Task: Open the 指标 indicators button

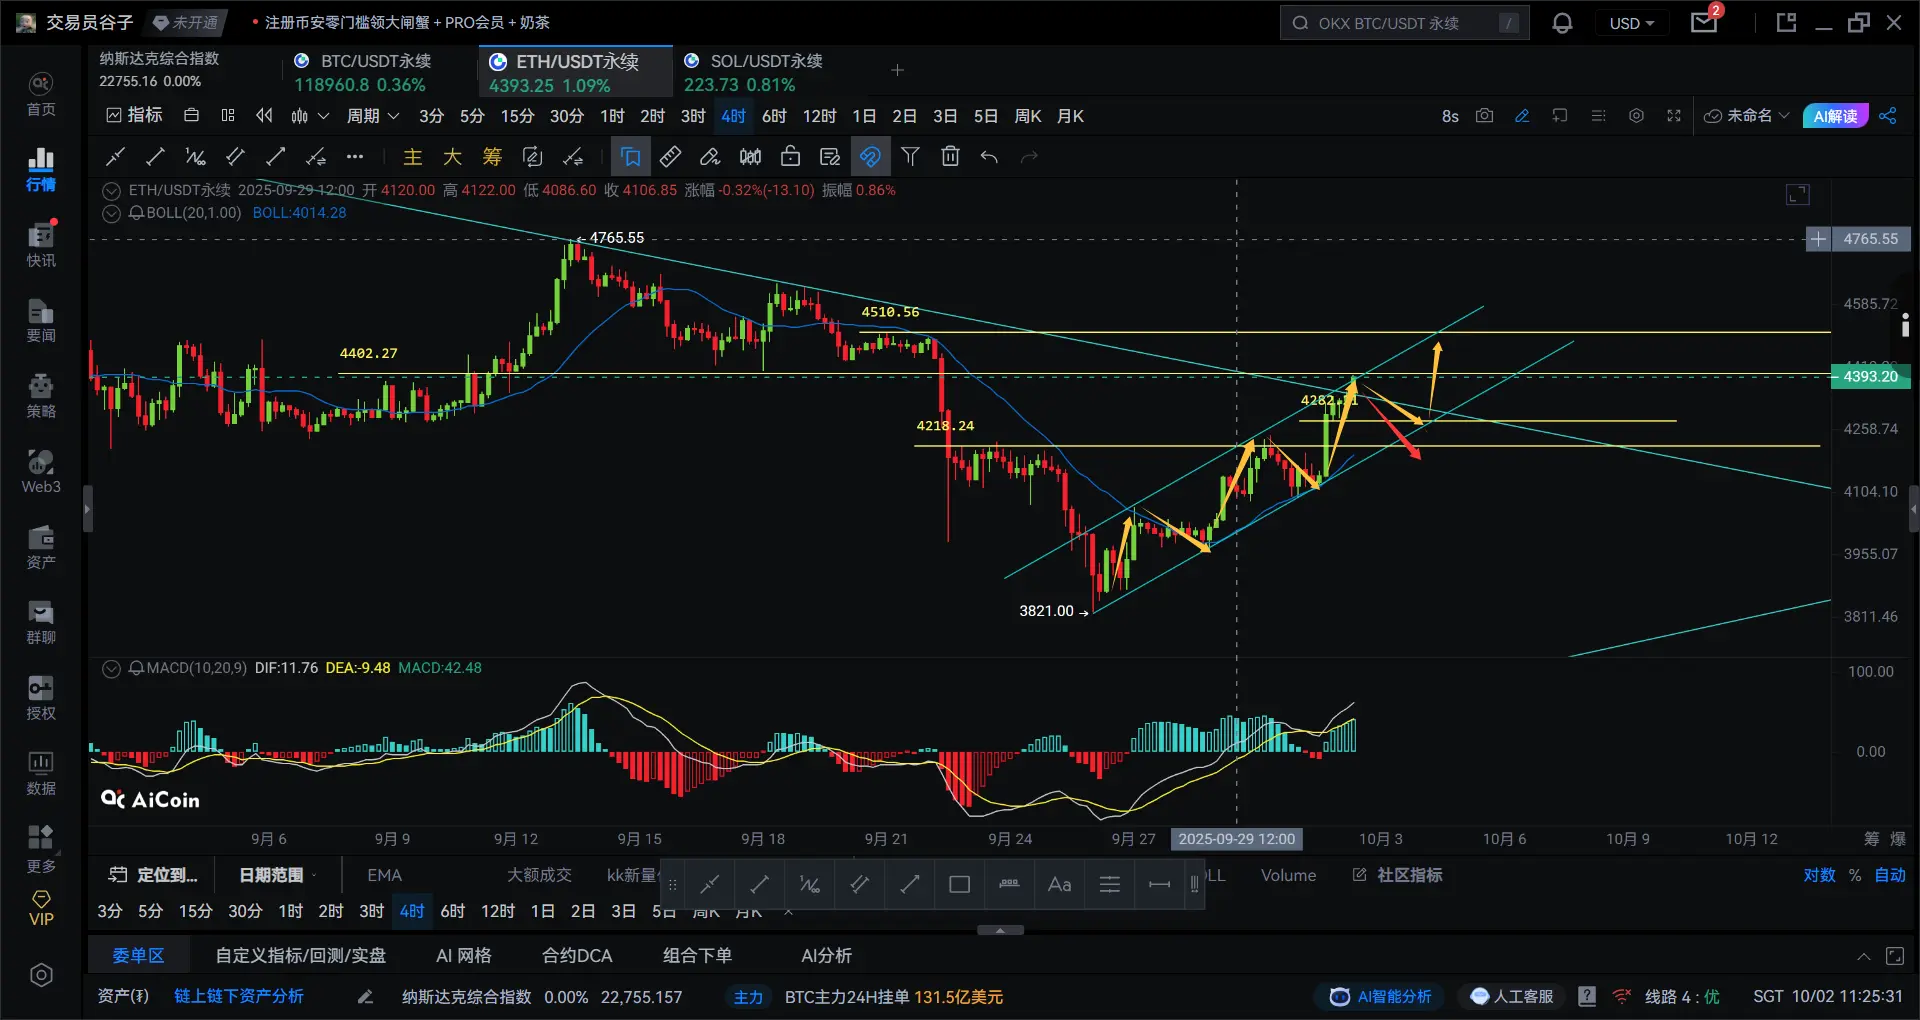Action: point(134,116)
